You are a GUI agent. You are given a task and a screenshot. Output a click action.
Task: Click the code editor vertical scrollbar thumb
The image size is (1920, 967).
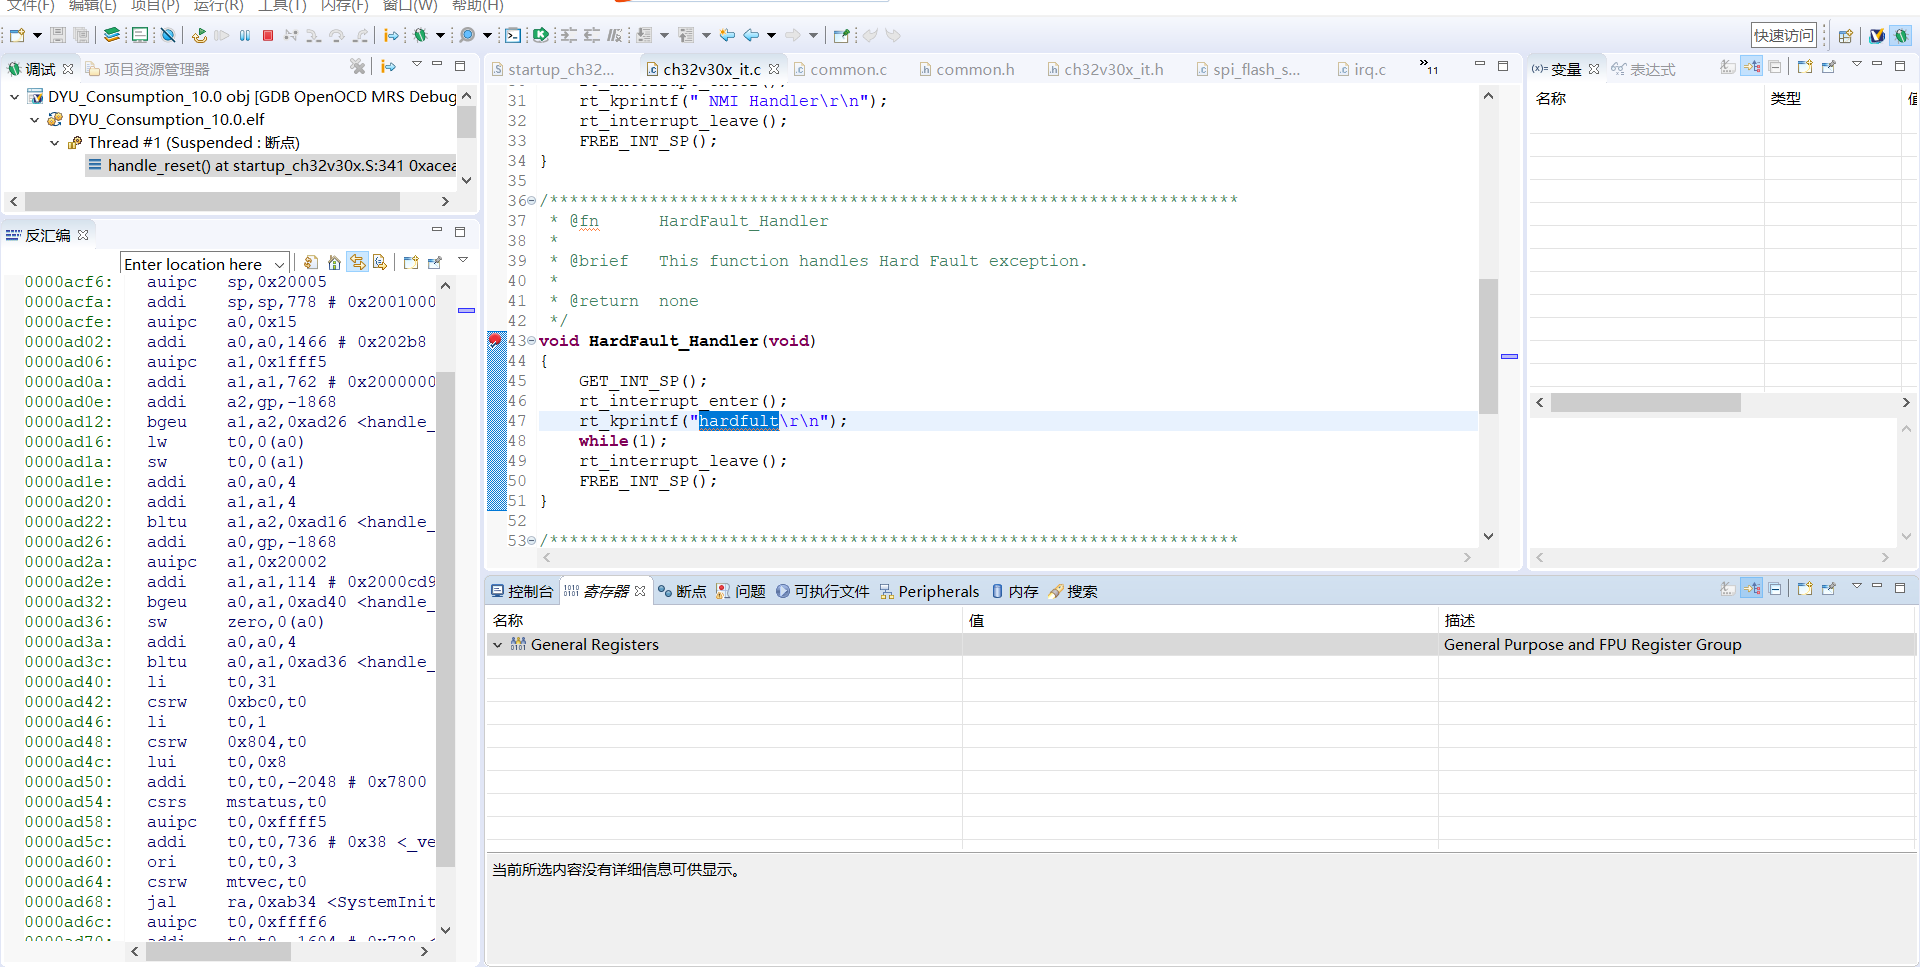(1488, 345)
